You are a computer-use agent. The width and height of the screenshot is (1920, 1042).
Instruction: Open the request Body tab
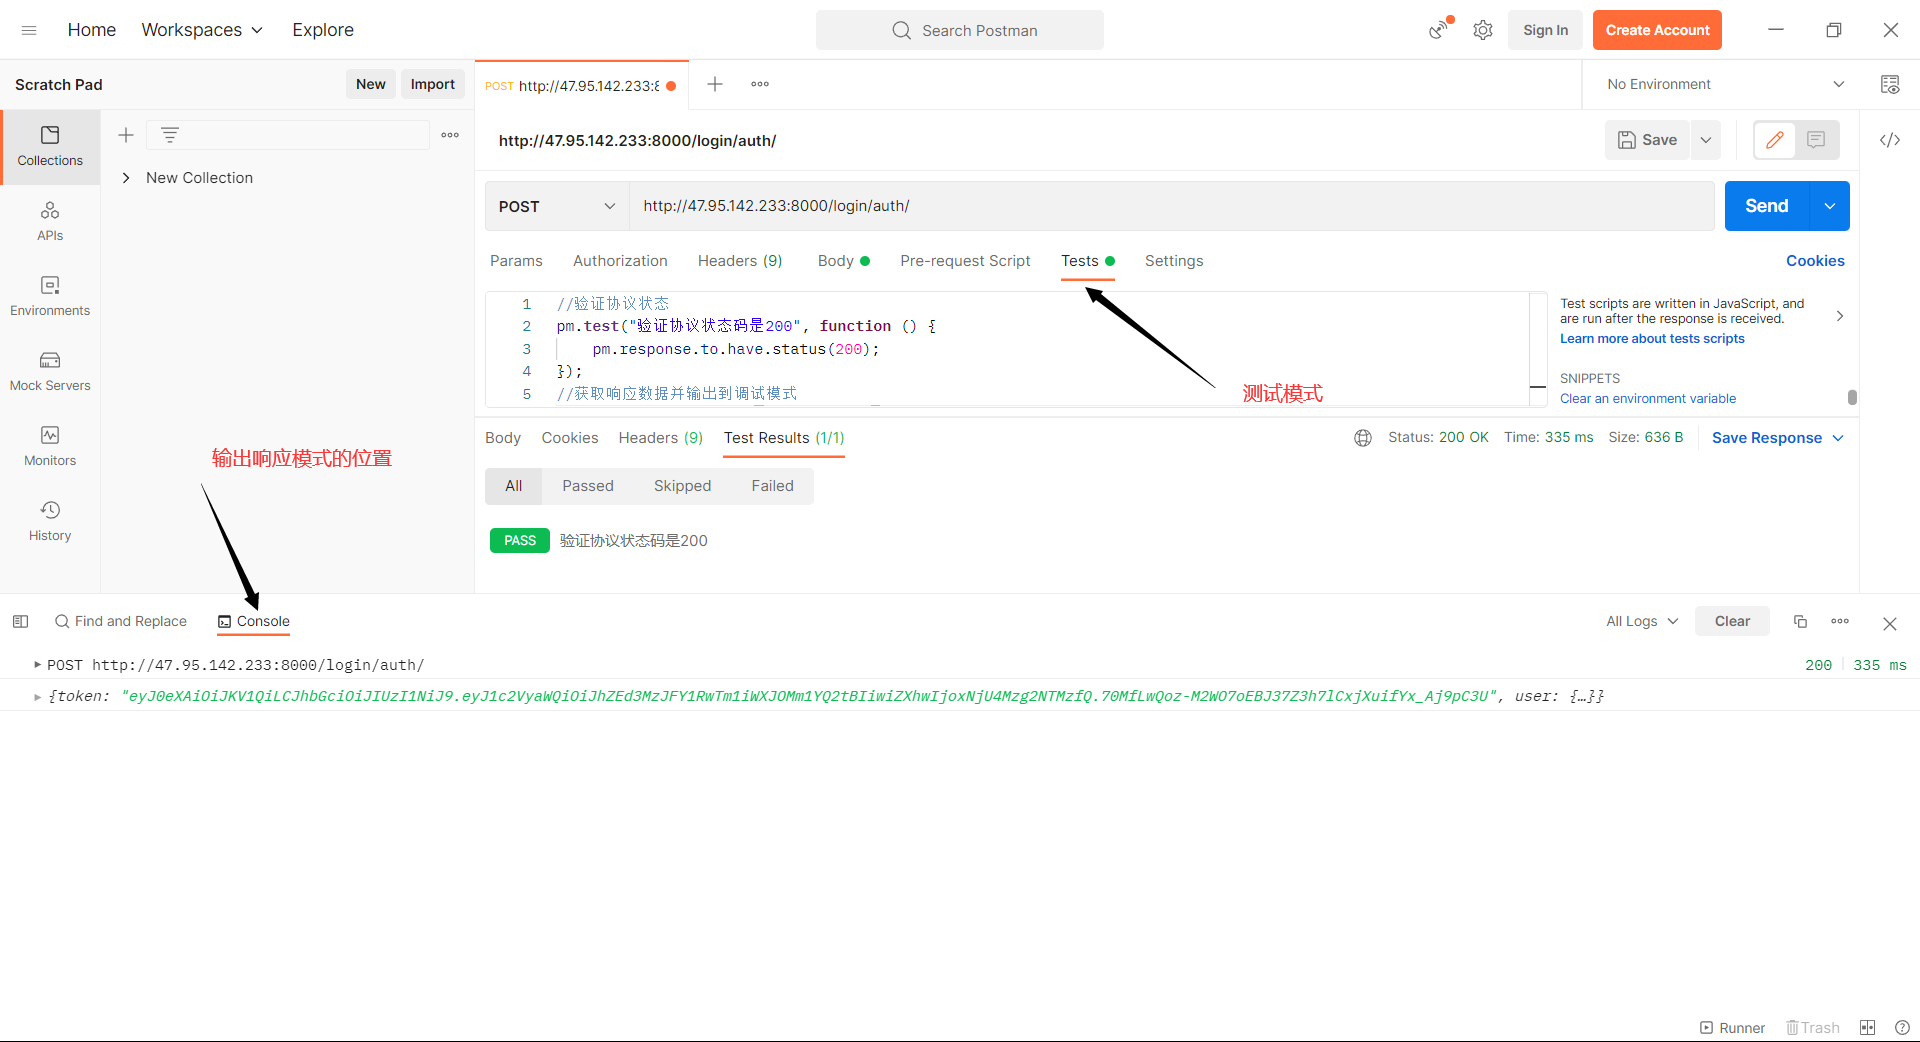tap(844, 261)
